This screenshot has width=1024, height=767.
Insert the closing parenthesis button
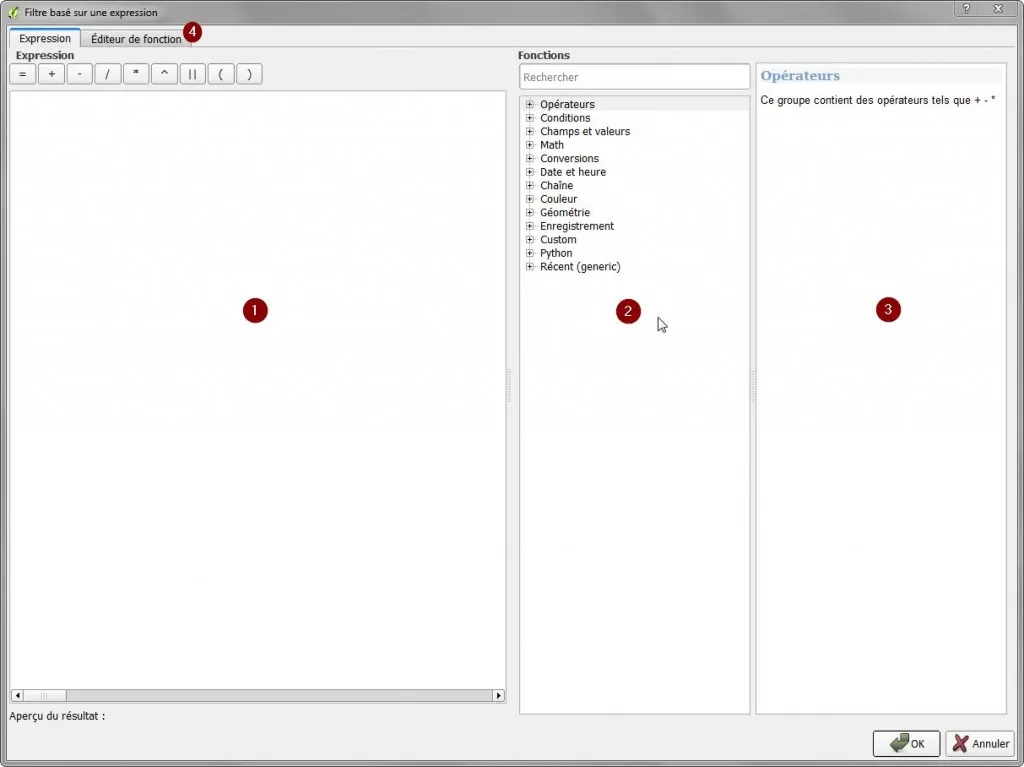point(249,74)
